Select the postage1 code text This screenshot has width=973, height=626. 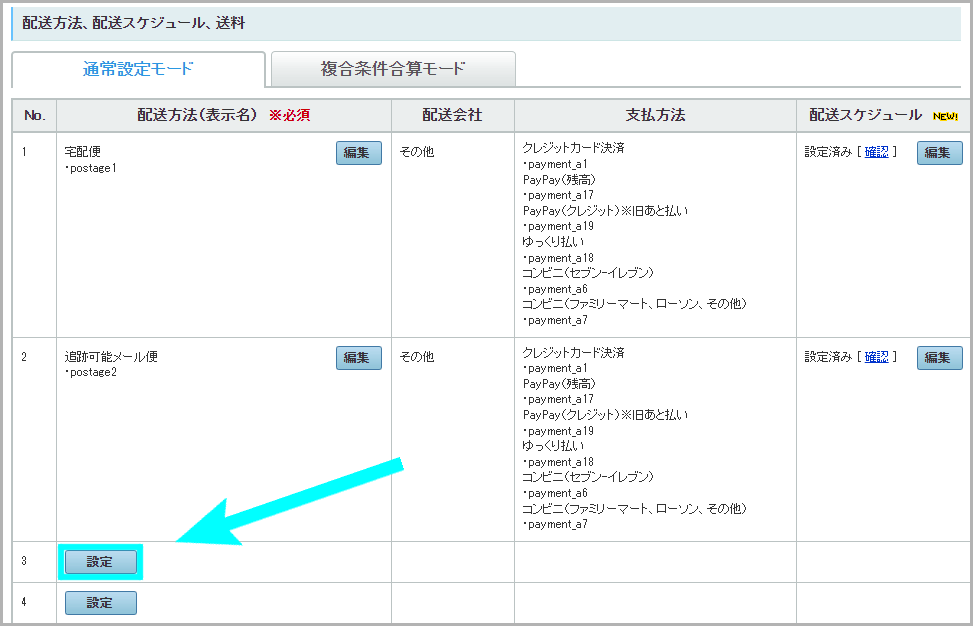[91, 168]
